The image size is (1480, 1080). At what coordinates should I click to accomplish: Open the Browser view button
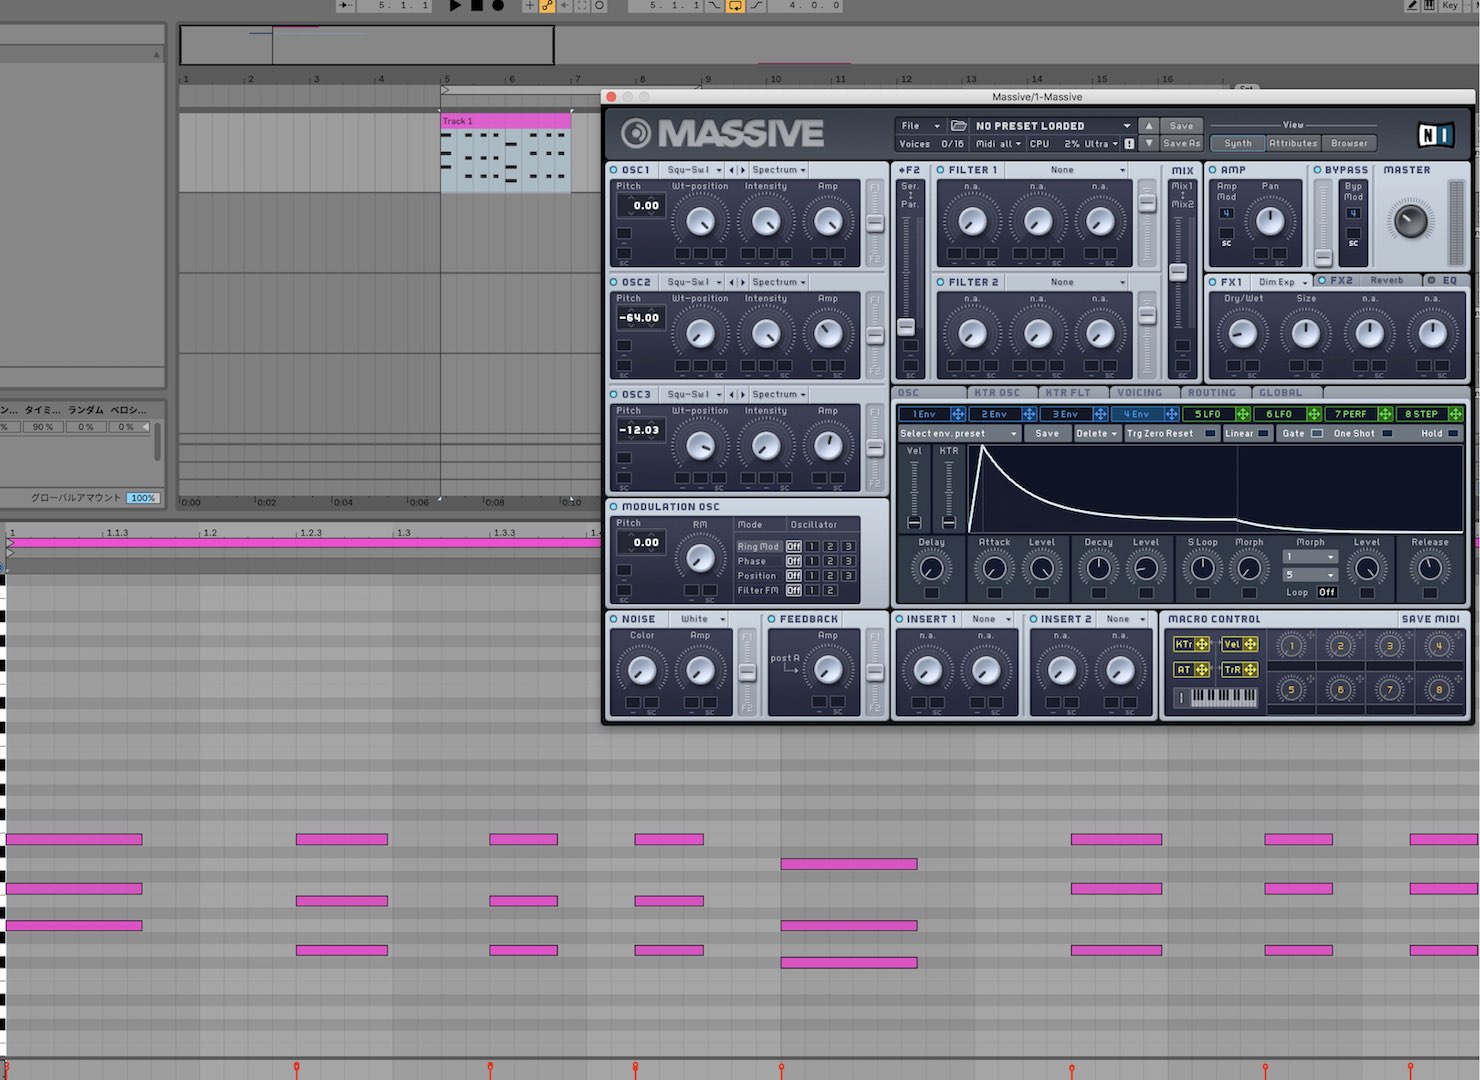[x=1349, y=143]
